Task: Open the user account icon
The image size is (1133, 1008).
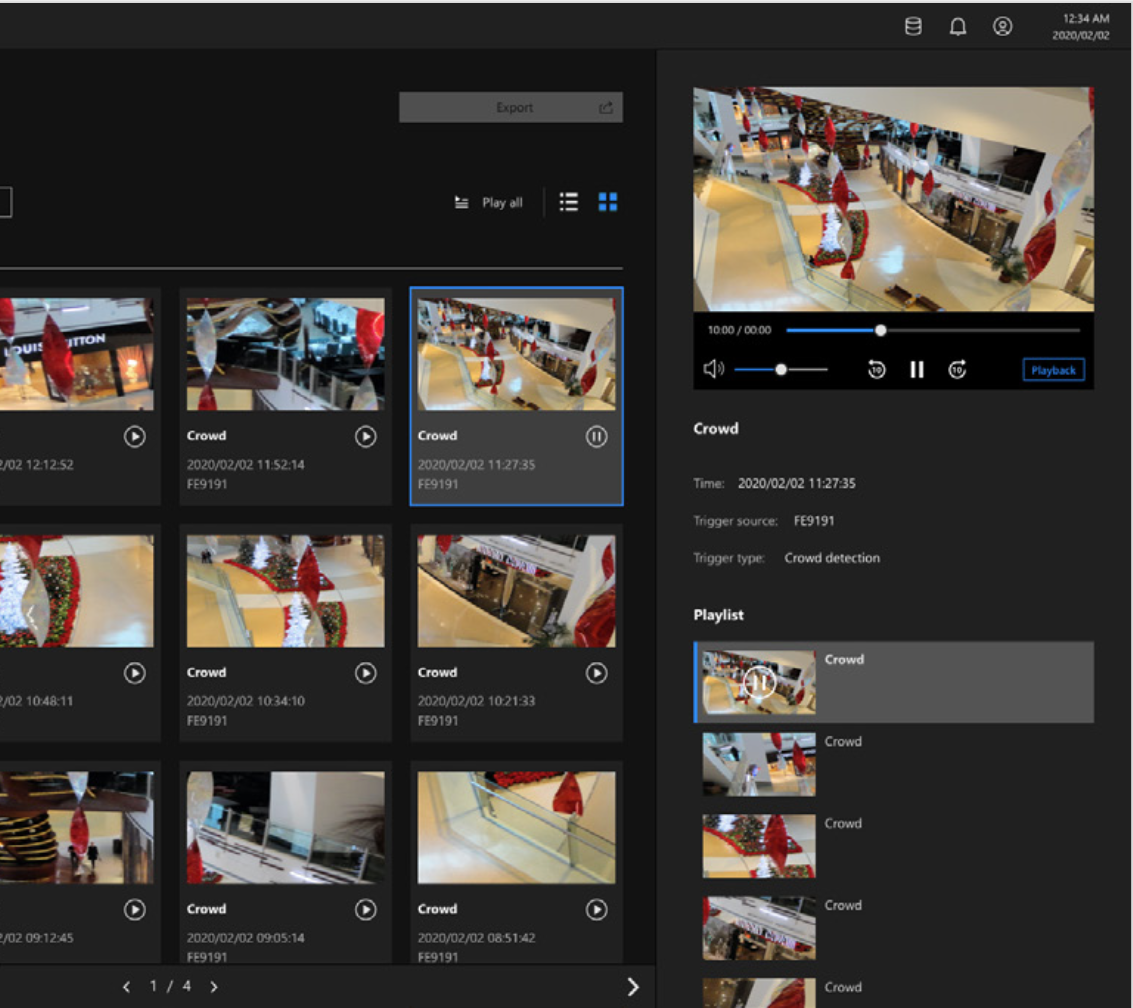Action: [1002, 27]
